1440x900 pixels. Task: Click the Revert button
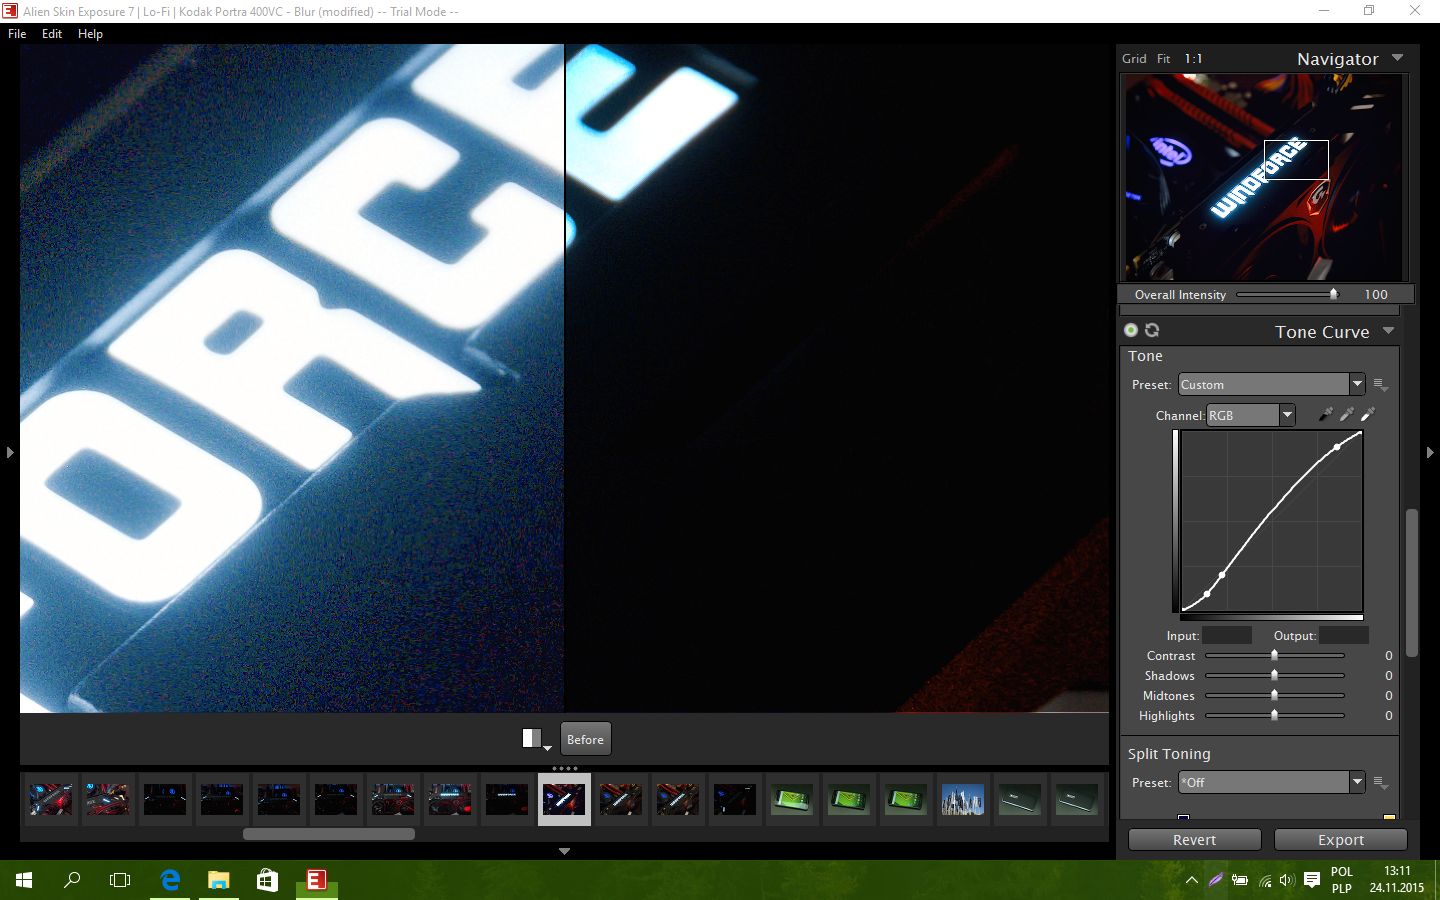pos(1194,840)
